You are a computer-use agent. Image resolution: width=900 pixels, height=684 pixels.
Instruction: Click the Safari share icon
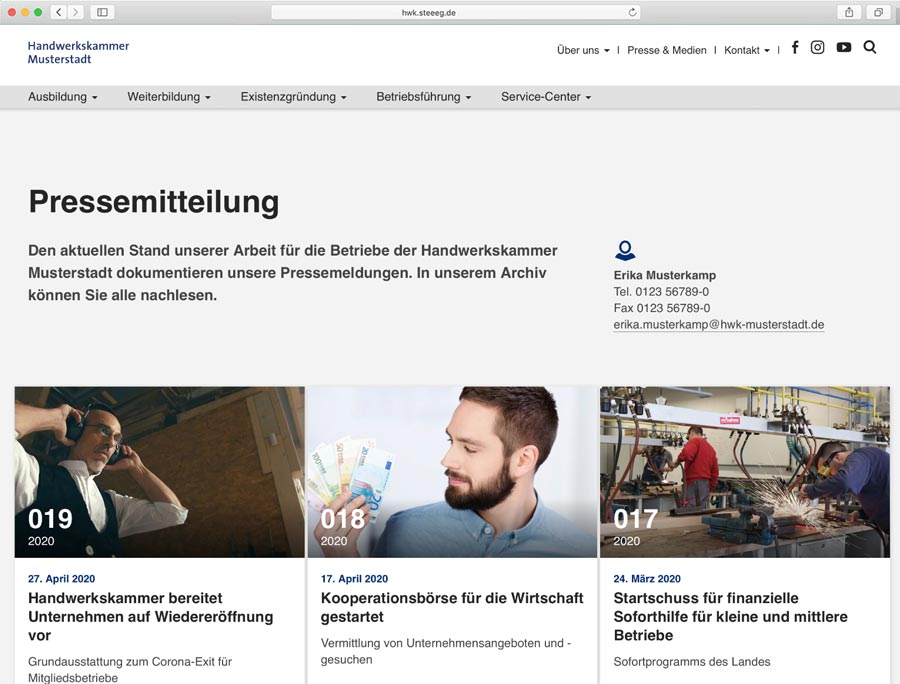point(849,12)
